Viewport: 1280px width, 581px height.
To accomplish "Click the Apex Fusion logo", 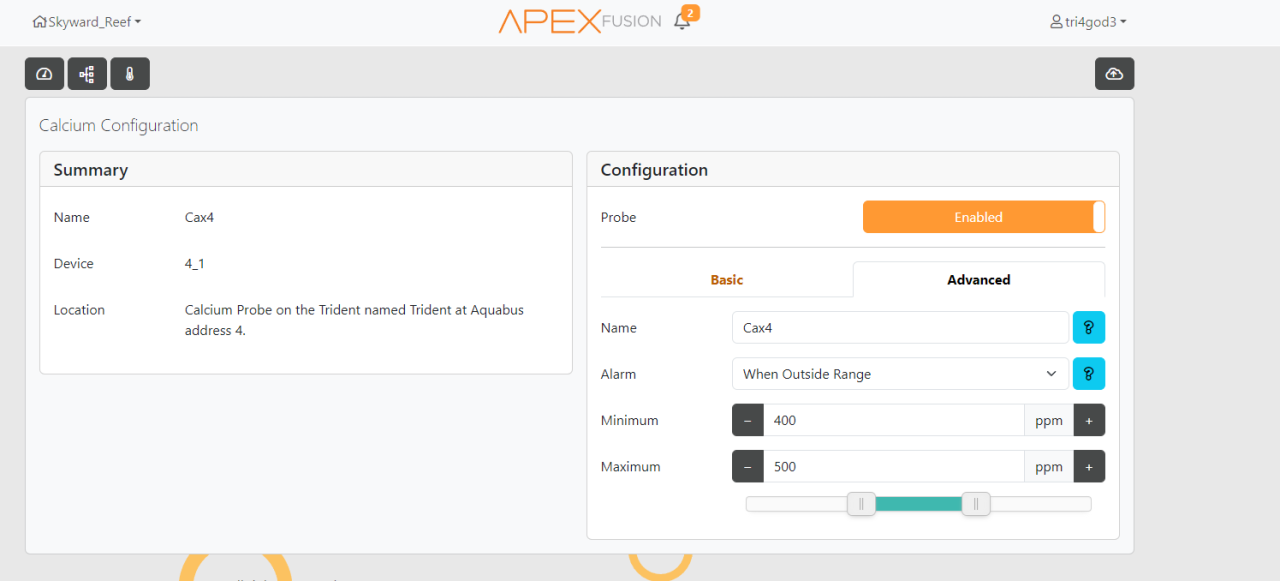I will point(579,21).
